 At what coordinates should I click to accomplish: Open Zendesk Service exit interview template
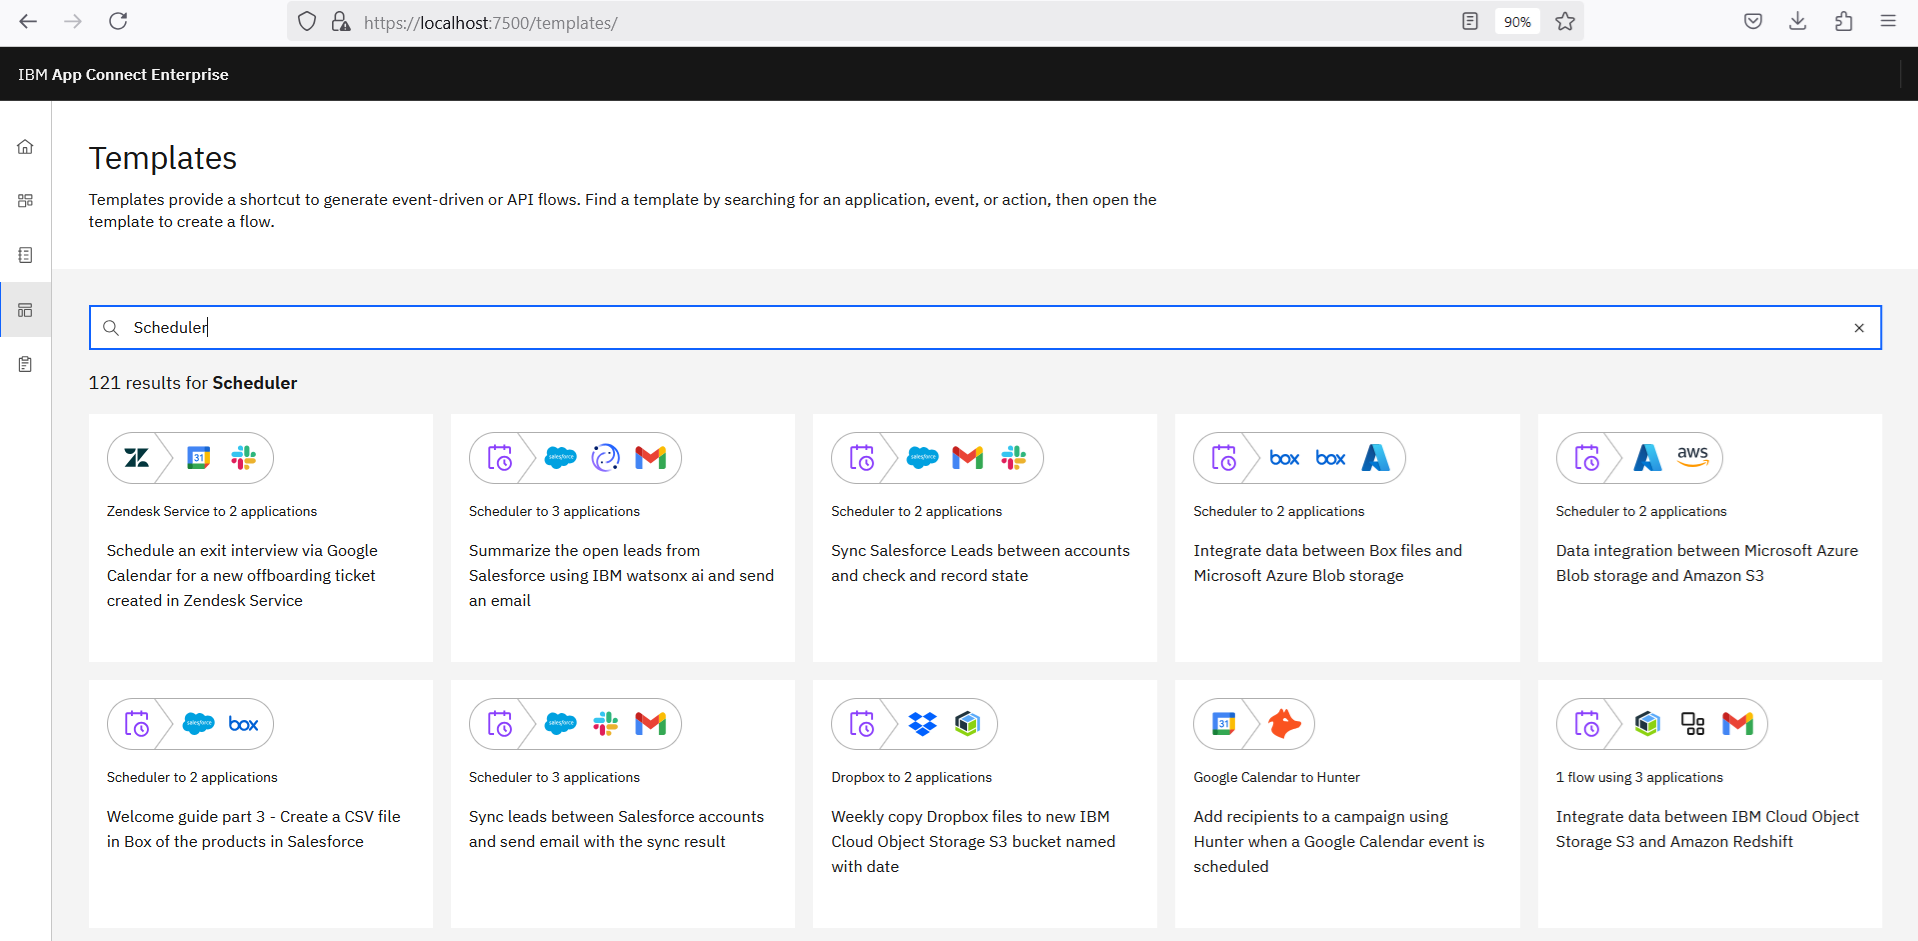click(x=261, y=538)
